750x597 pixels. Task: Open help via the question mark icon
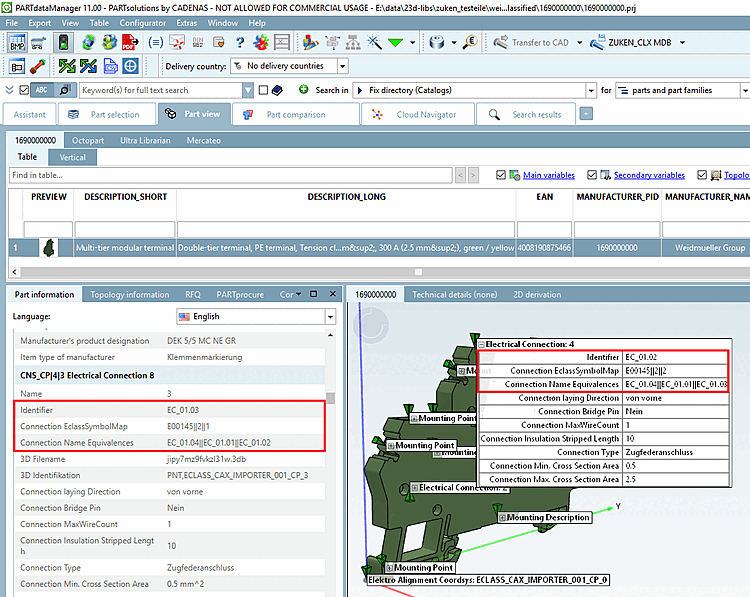click(x=239, y=43)
